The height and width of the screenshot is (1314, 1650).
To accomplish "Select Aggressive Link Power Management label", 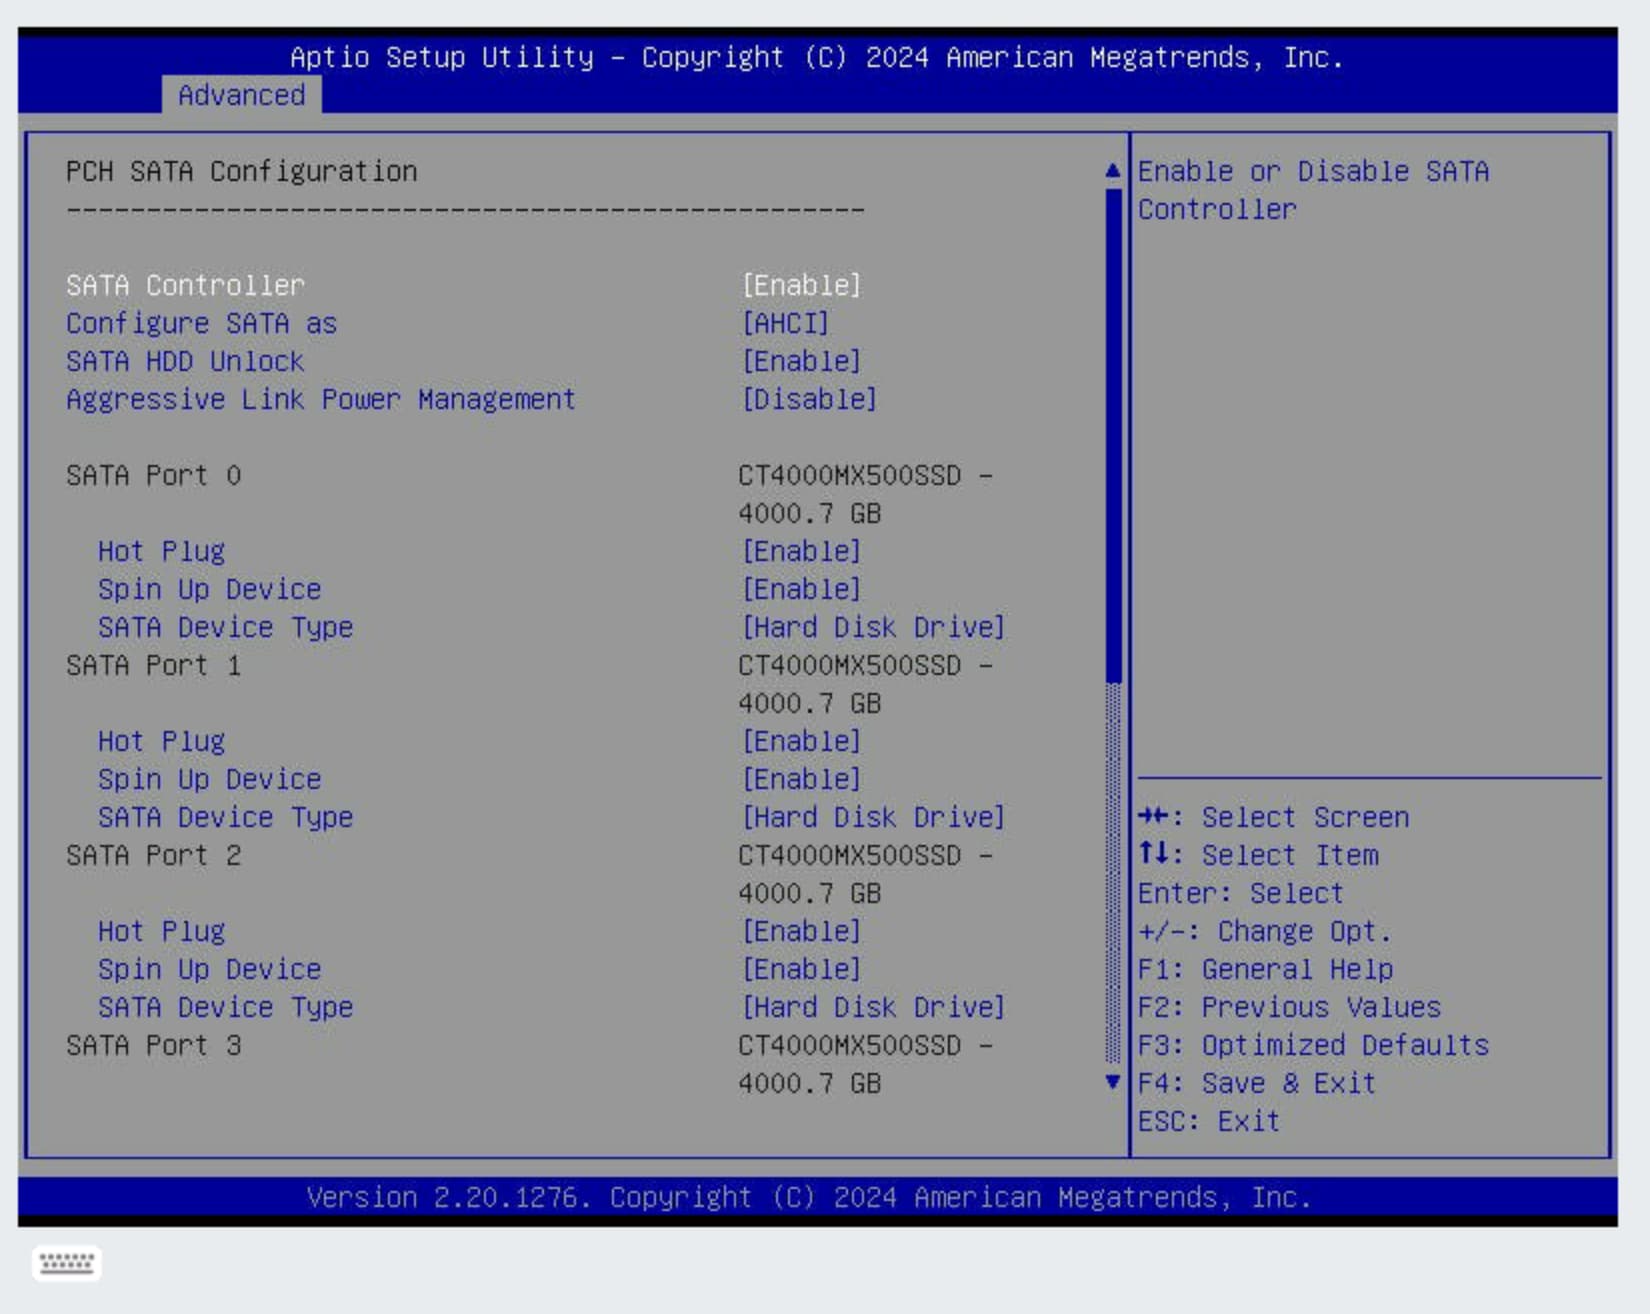I will (x=321, y=399).
